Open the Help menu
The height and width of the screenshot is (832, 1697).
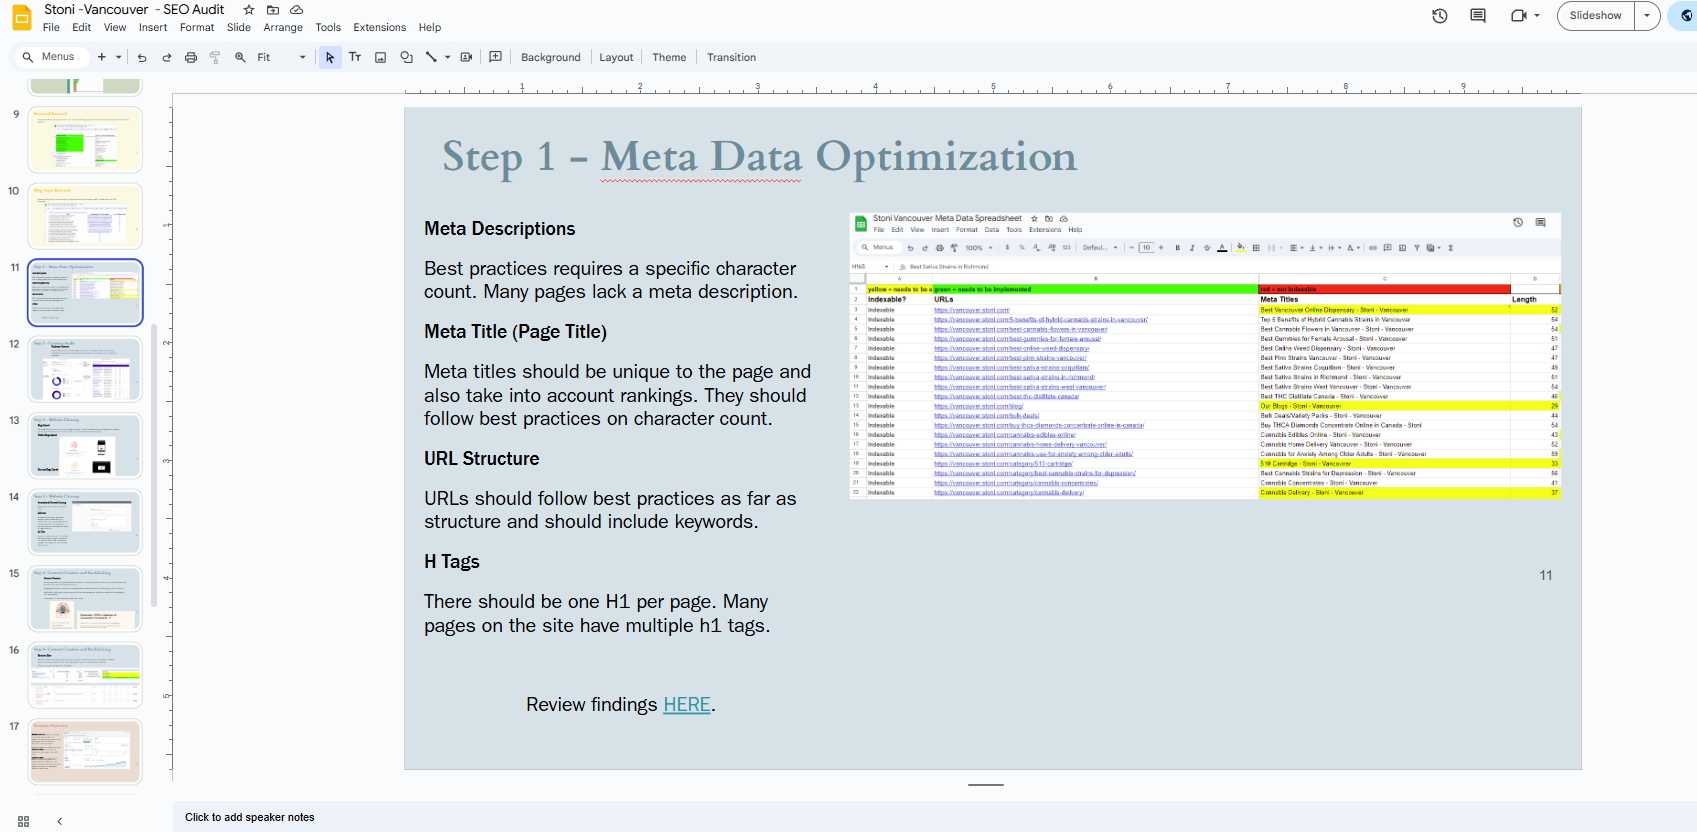(430, 28)
